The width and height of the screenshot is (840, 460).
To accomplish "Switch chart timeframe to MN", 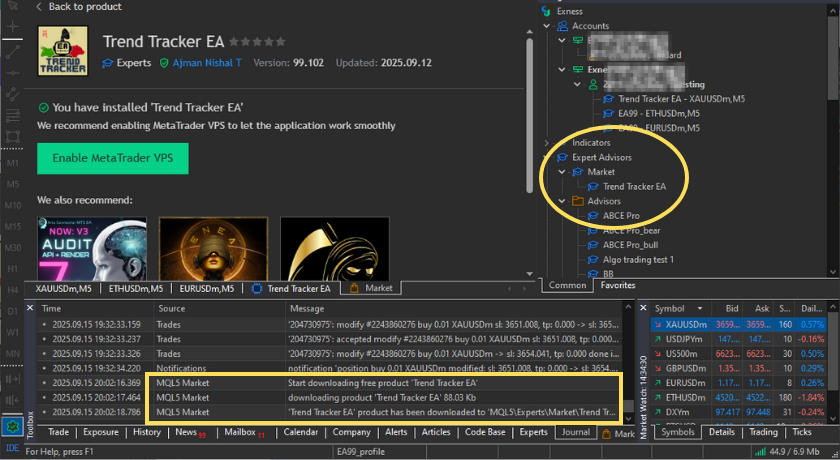I will coord(13,353).
